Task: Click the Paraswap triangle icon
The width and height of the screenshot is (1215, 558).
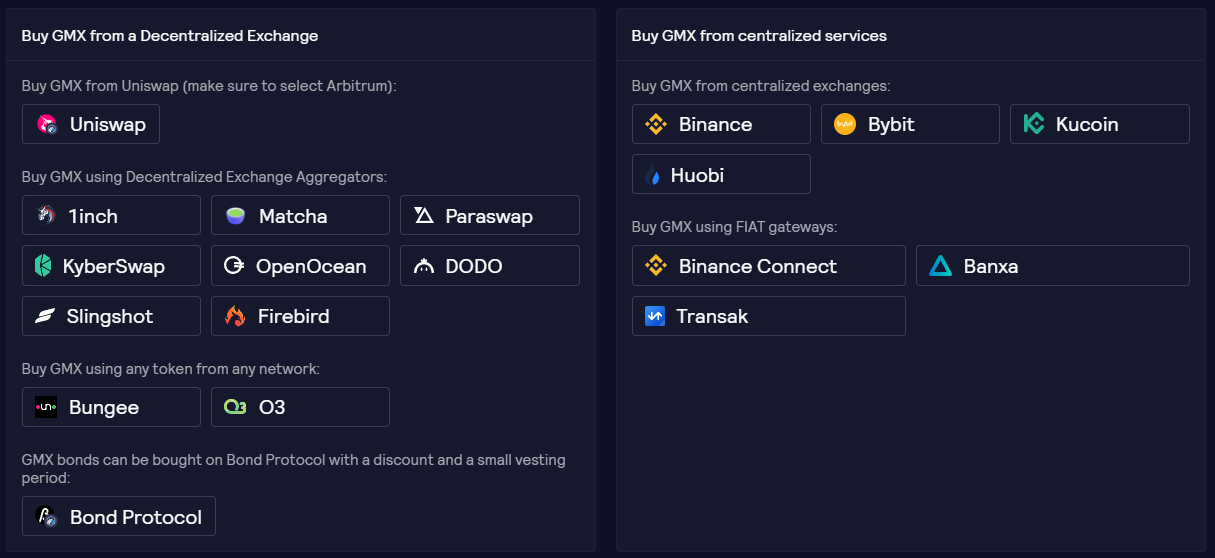Action: 424,215
